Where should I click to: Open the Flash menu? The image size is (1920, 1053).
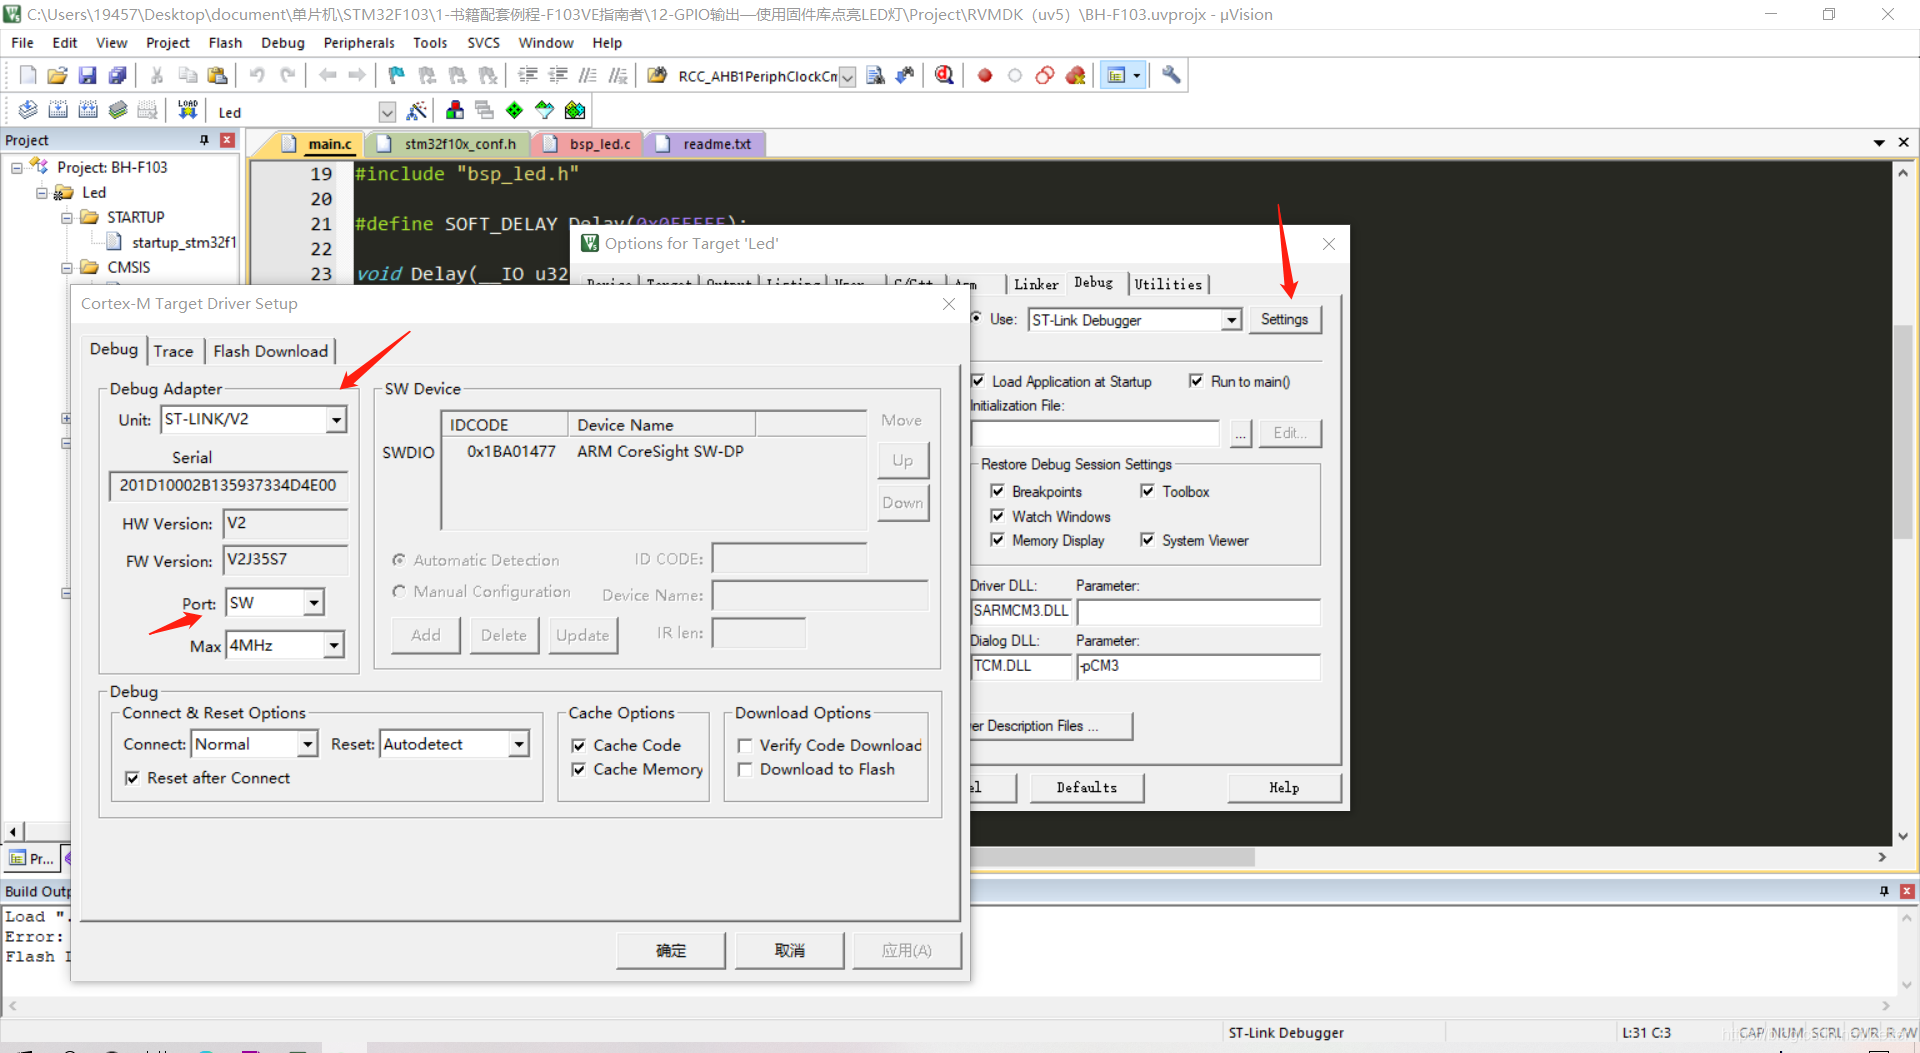225,43
